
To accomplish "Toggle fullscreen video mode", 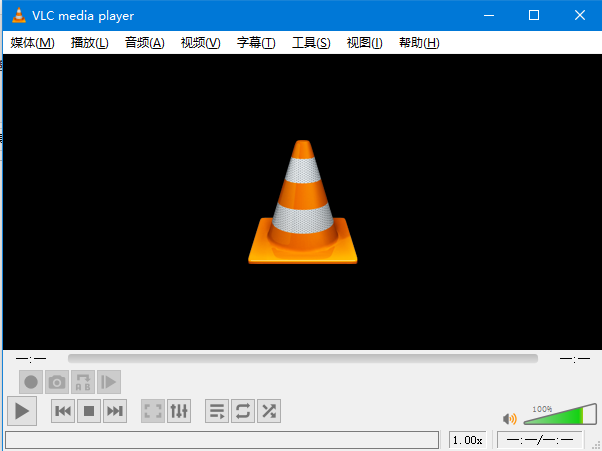I will (153, 411).
